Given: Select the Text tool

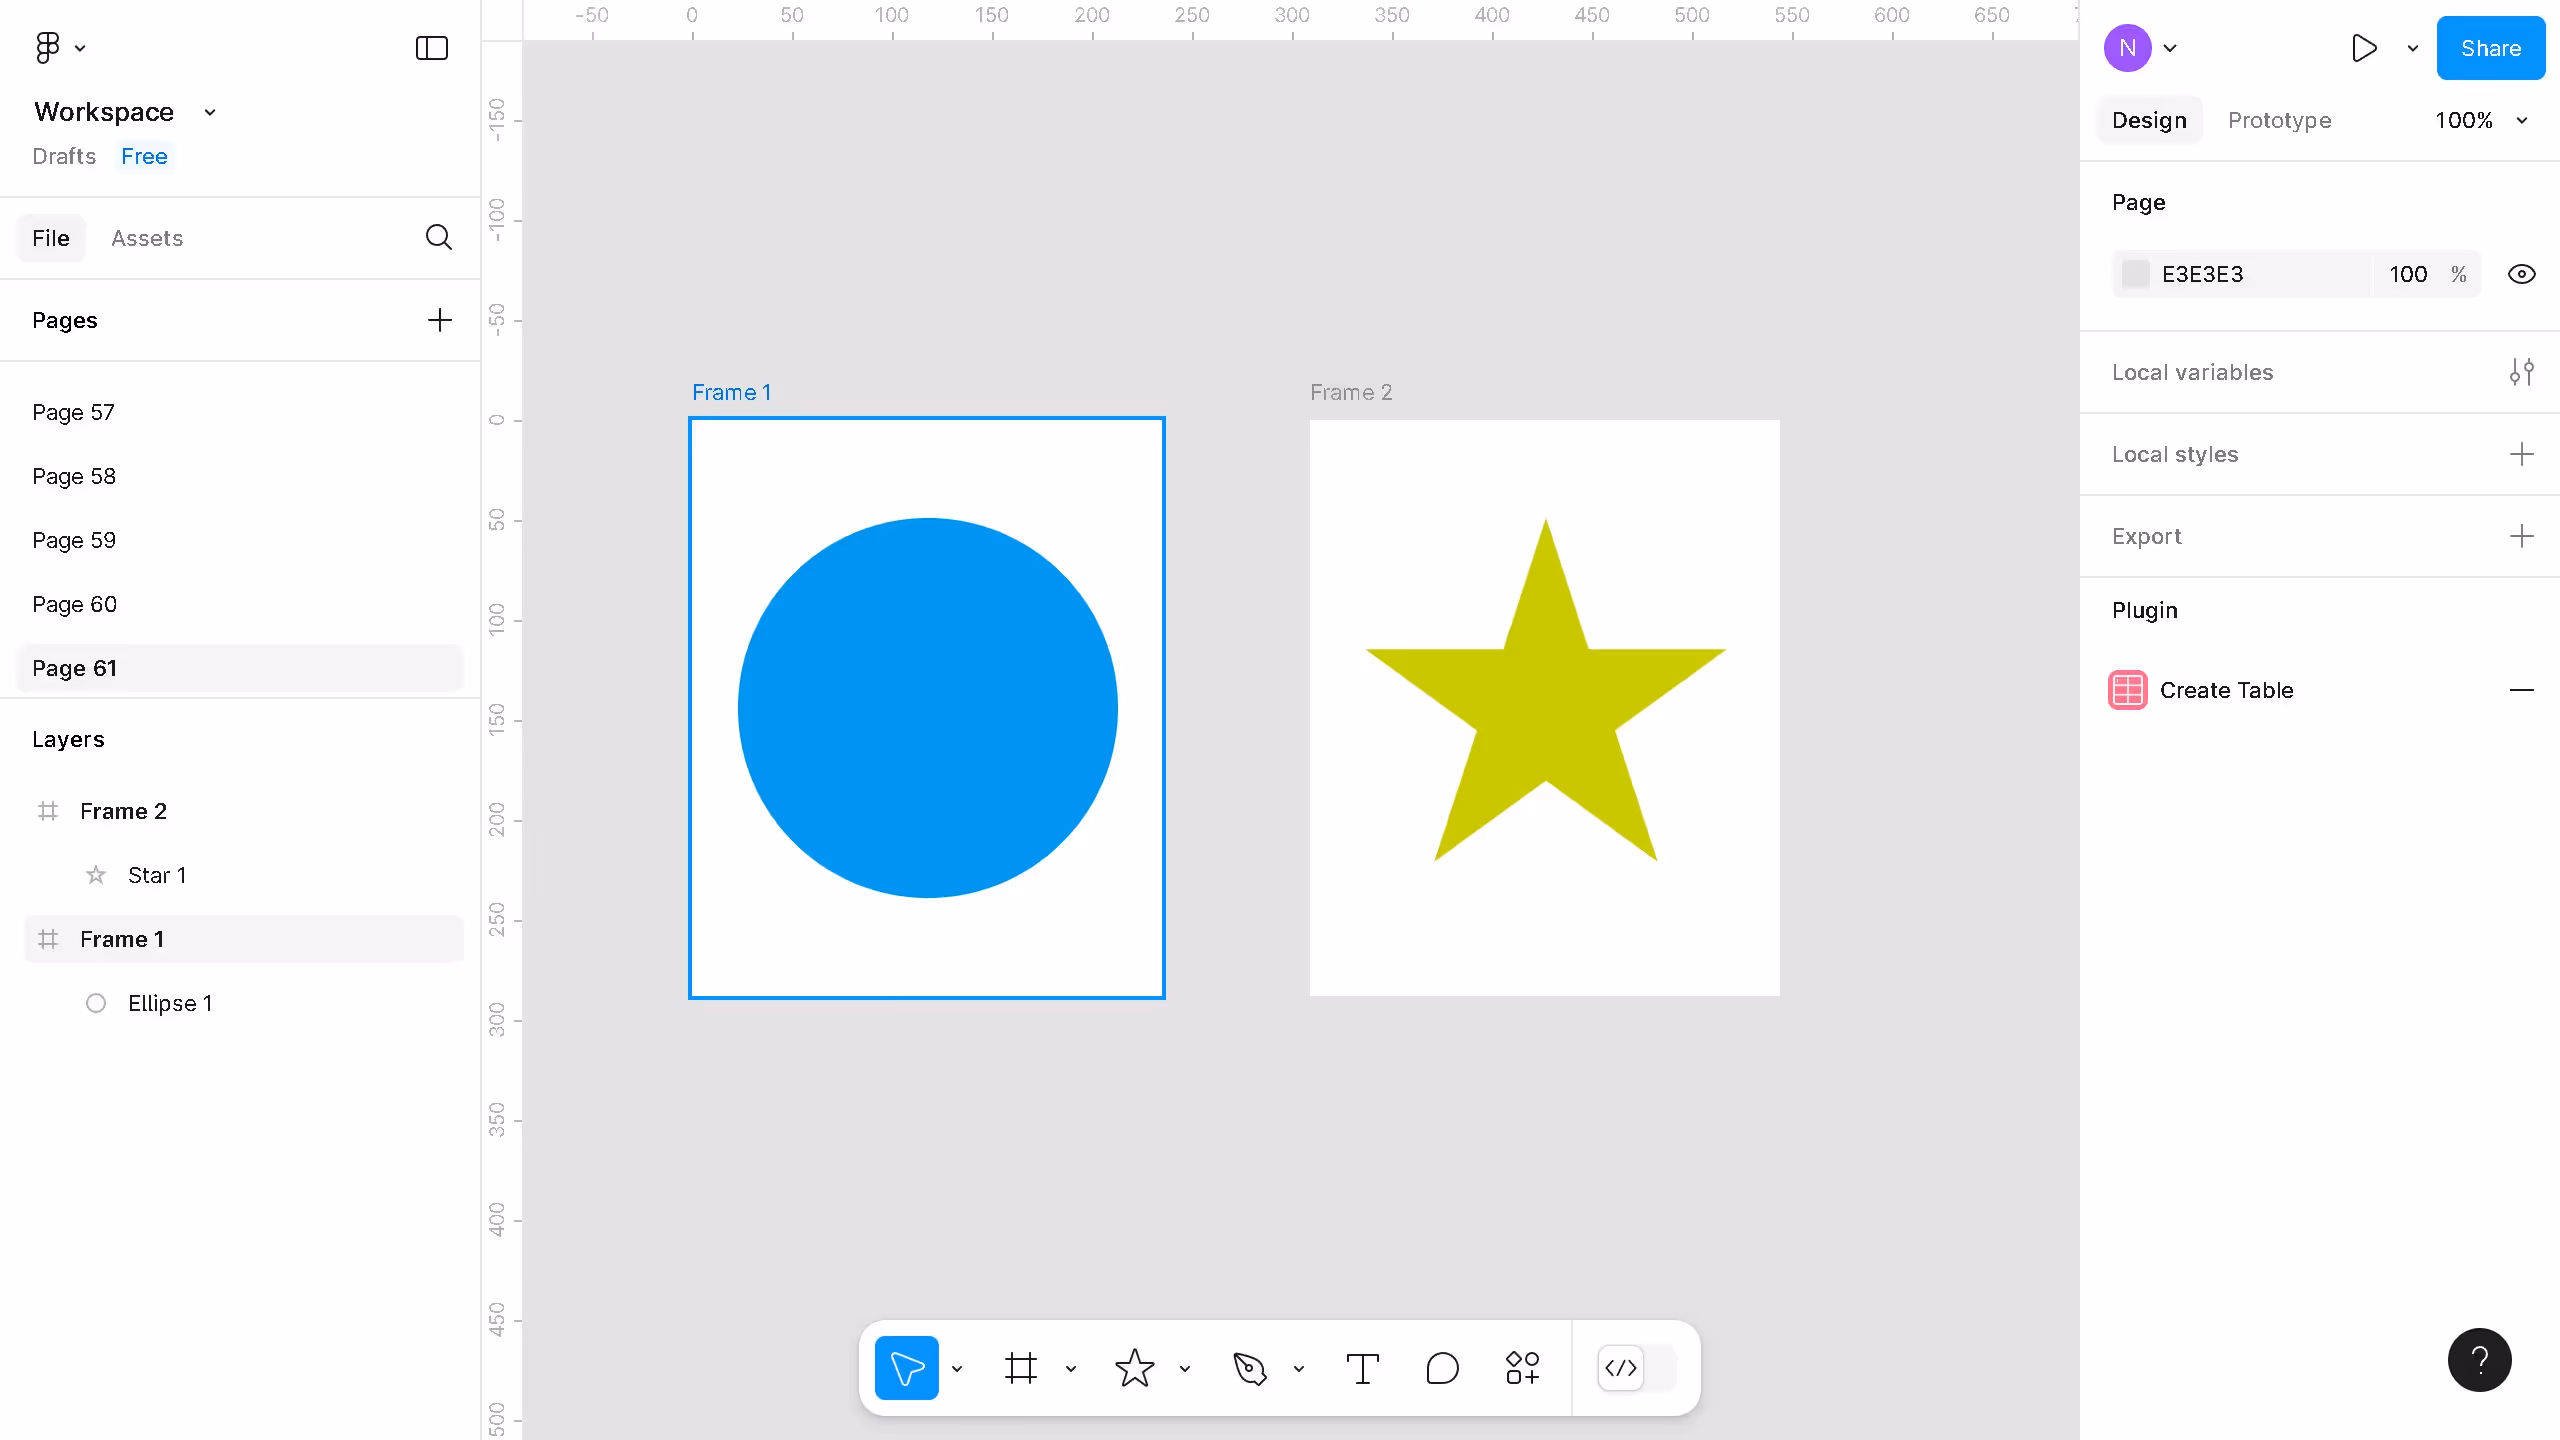Looking at the screenshot, I should pos(1362,1368).
